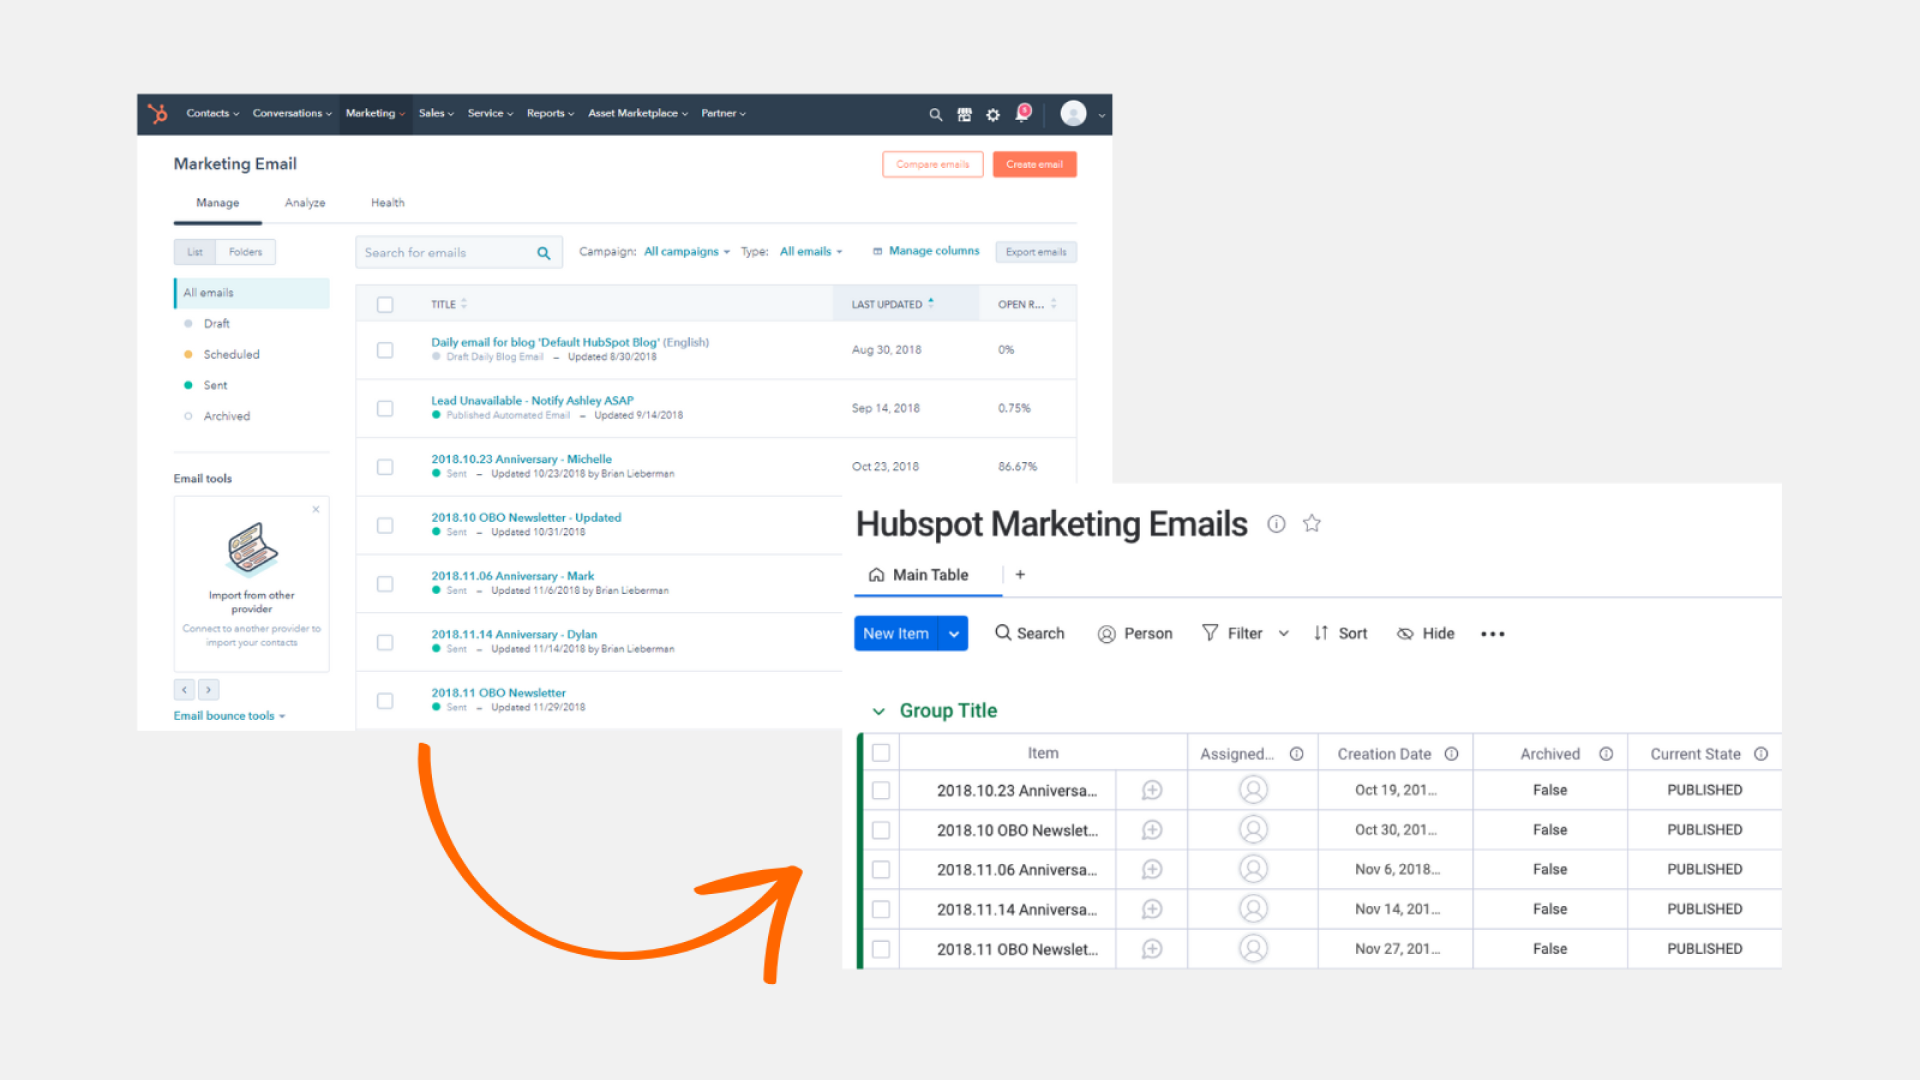The width and height of the screenshot is (1920, 1080).
Task: Click the Compare emails button
Action: [932, 165]
